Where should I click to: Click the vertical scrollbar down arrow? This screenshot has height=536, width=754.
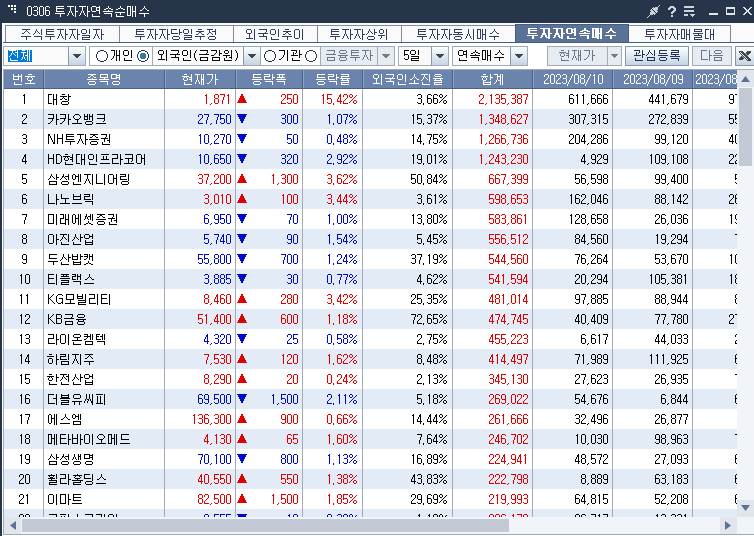[745, 507]
